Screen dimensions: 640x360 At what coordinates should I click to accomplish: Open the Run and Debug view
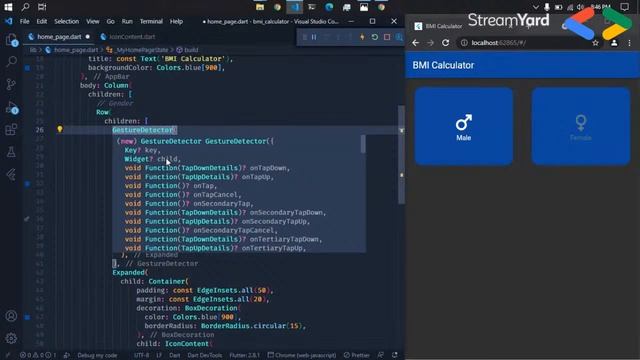11,107
